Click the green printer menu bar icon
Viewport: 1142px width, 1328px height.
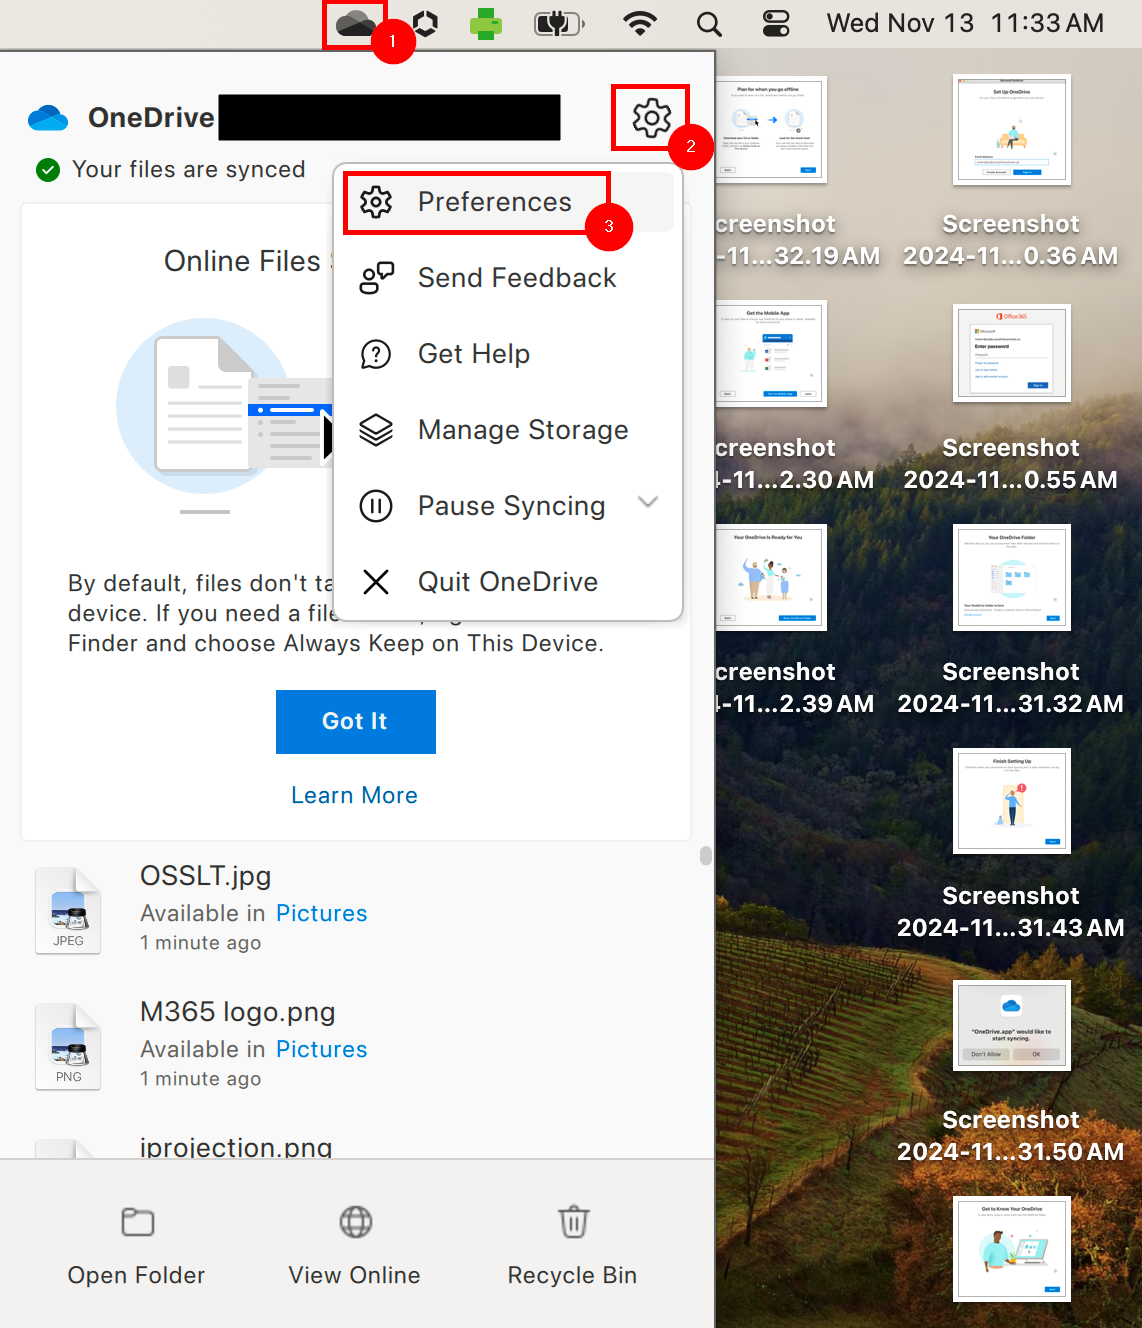[486, 23]
